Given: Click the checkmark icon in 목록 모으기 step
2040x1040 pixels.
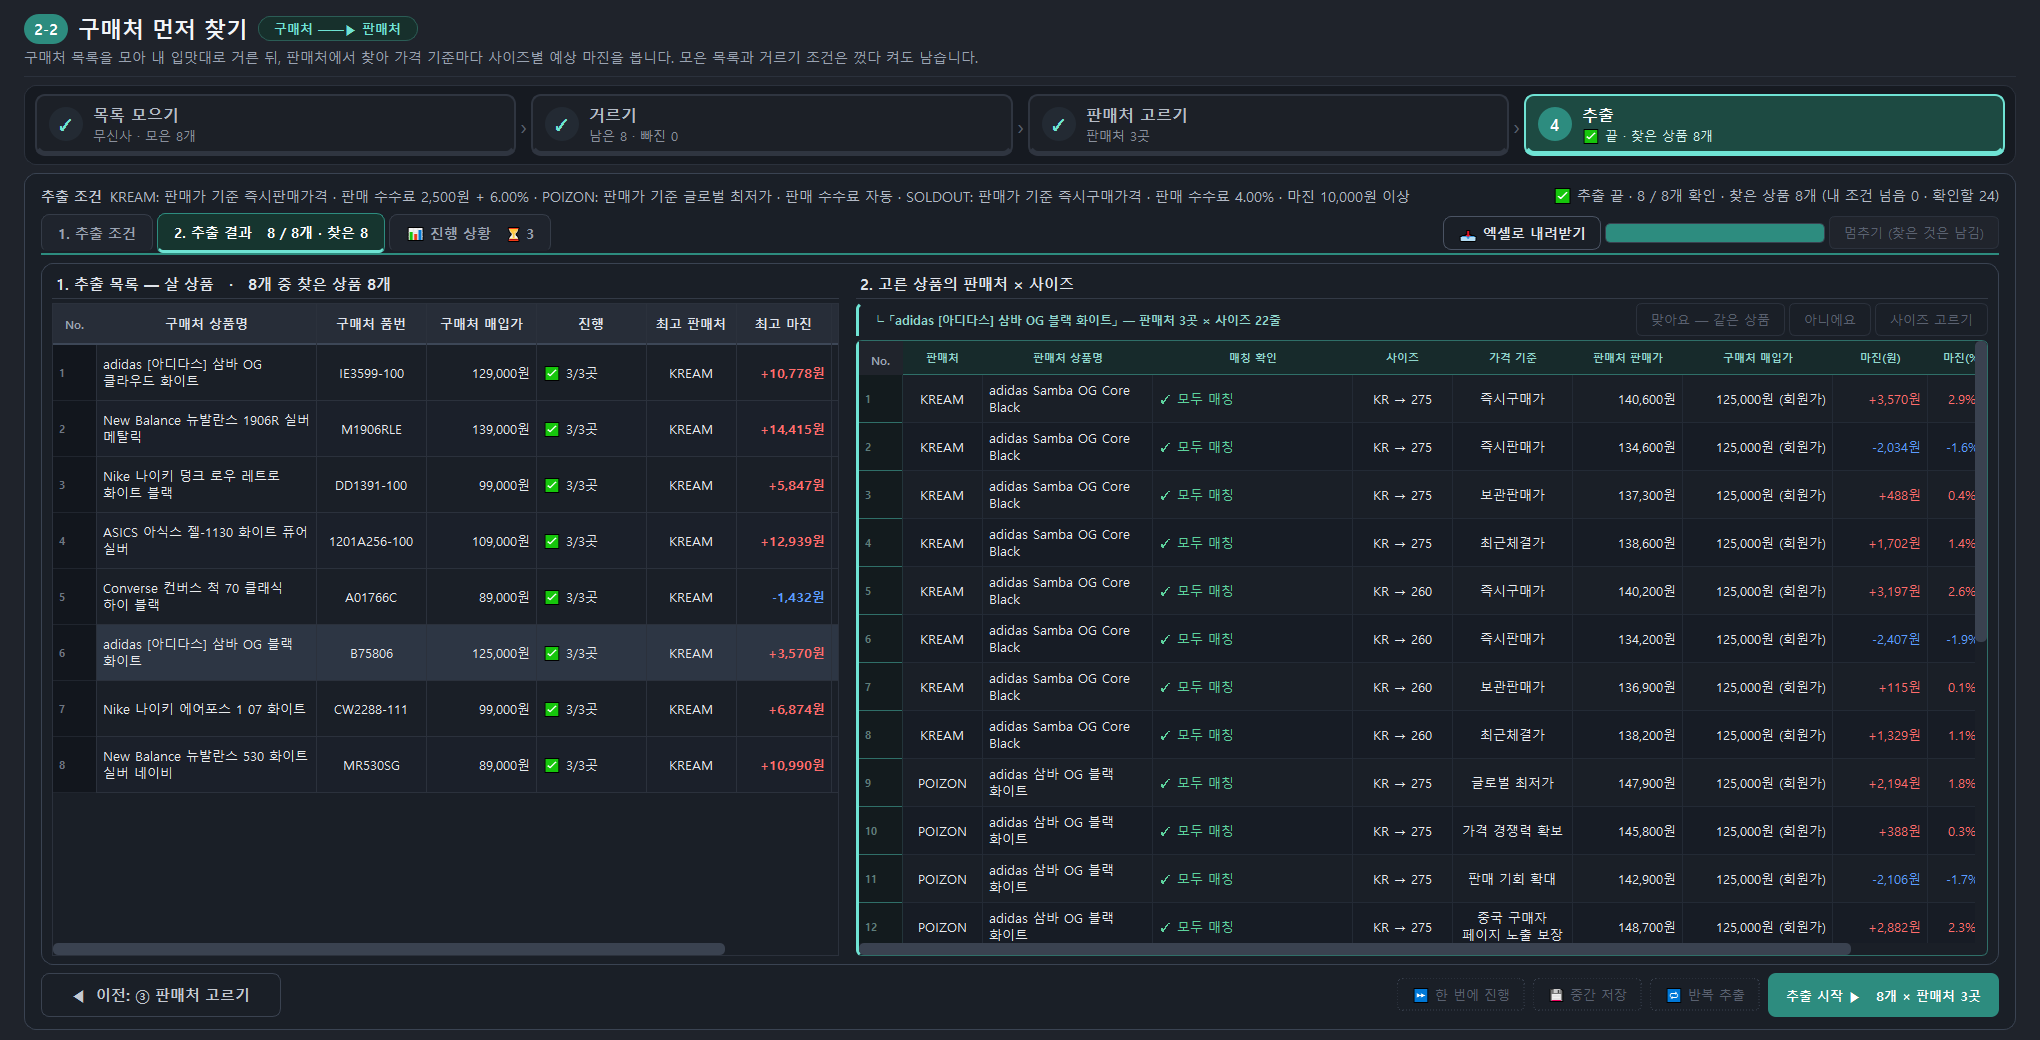Looking at the screenshot, I should click(65, 125).
